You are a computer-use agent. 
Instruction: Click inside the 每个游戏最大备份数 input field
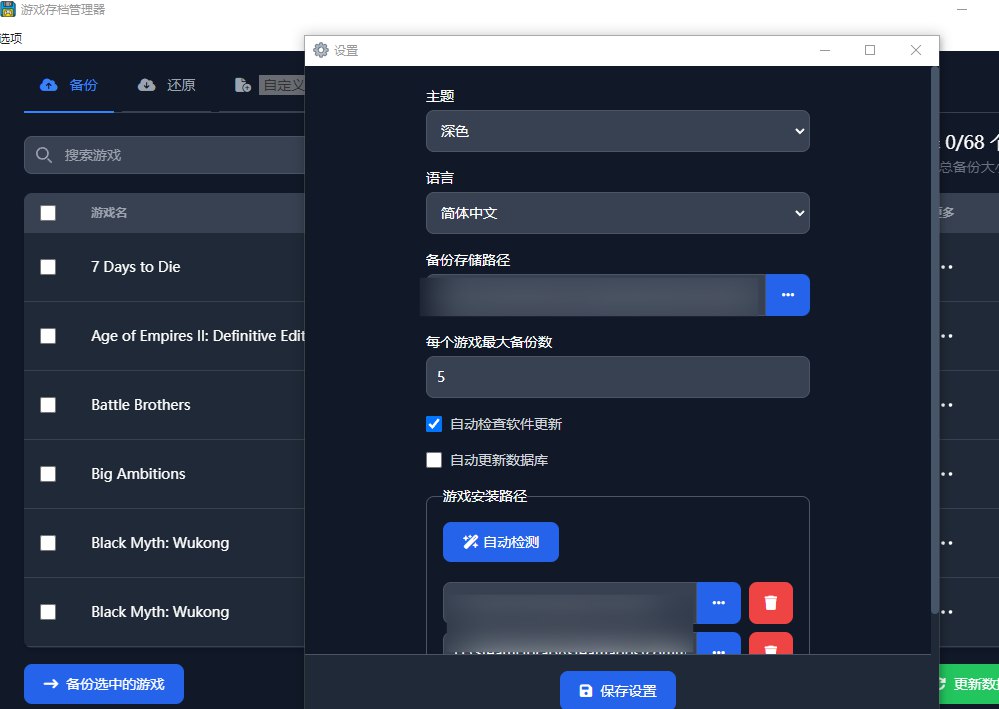coord(617,377)
